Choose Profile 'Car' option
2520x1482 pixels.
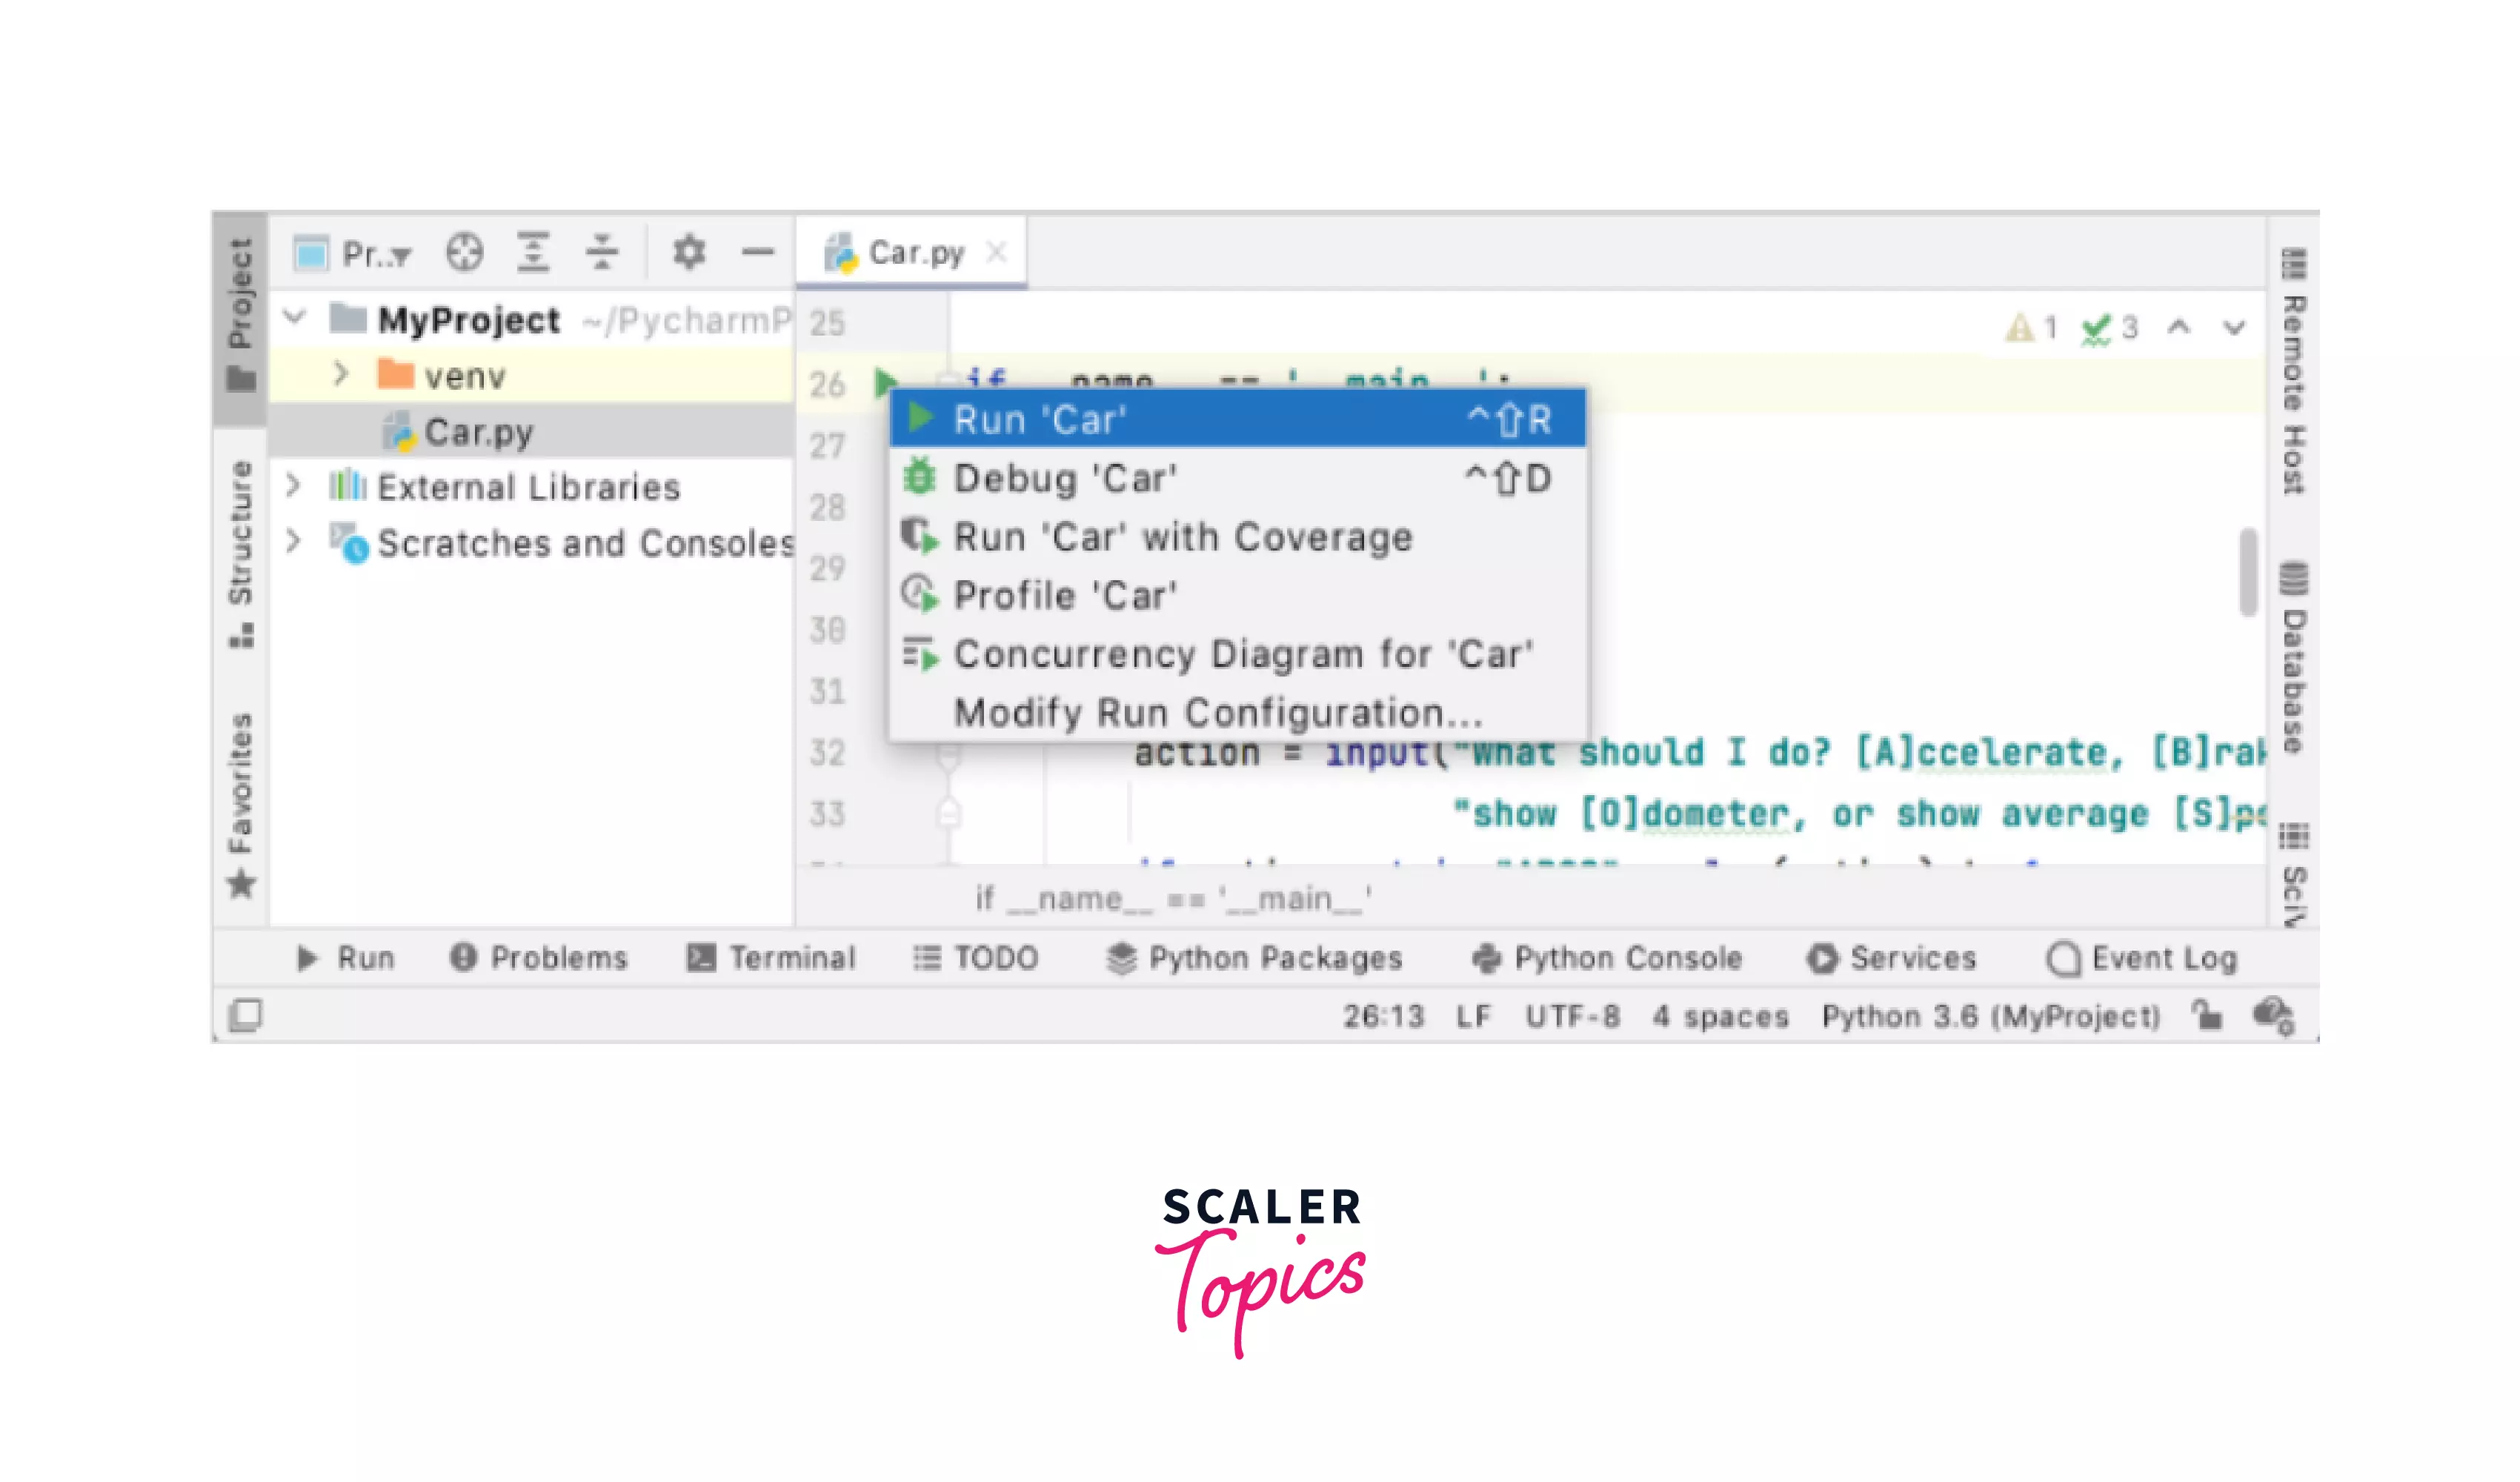coord(1237,595)
